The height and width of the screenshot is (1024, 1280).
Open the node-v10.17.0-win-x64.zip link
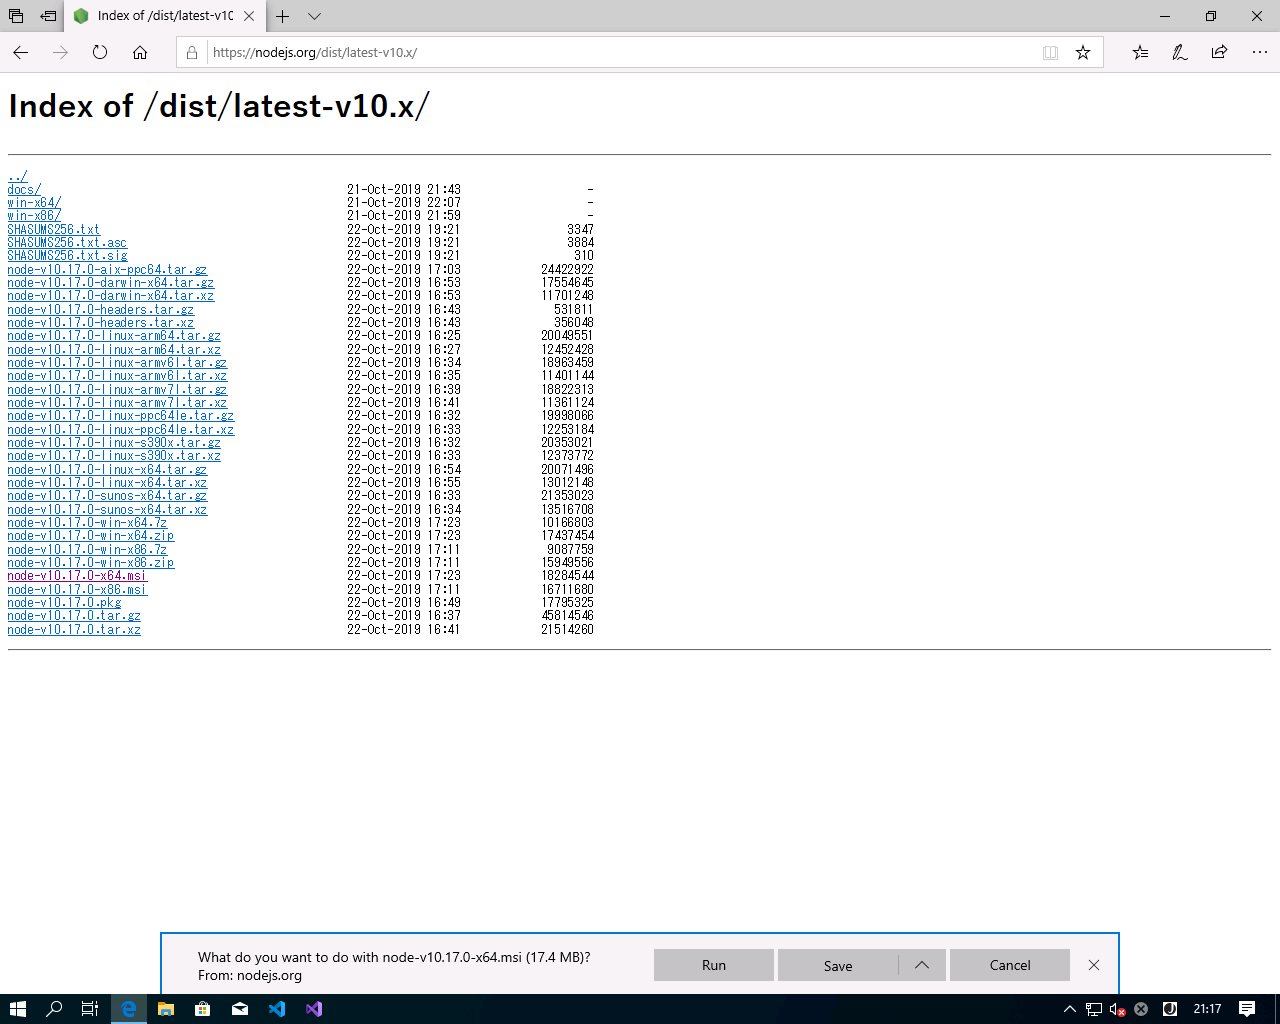(x=91, y=536)
